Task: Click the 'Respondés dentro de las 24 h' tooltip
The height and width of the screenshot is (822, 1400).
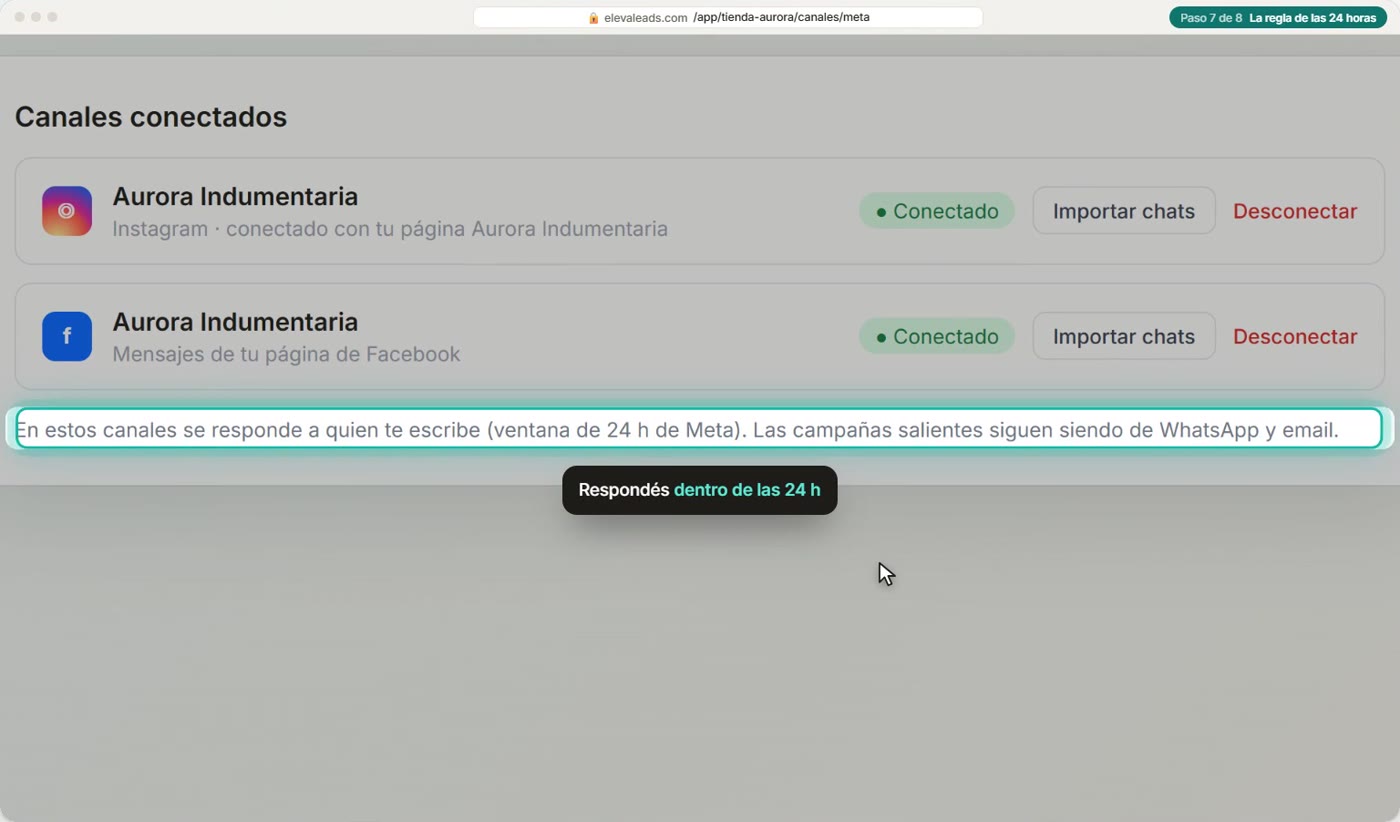Action: [x=699, y=490]
